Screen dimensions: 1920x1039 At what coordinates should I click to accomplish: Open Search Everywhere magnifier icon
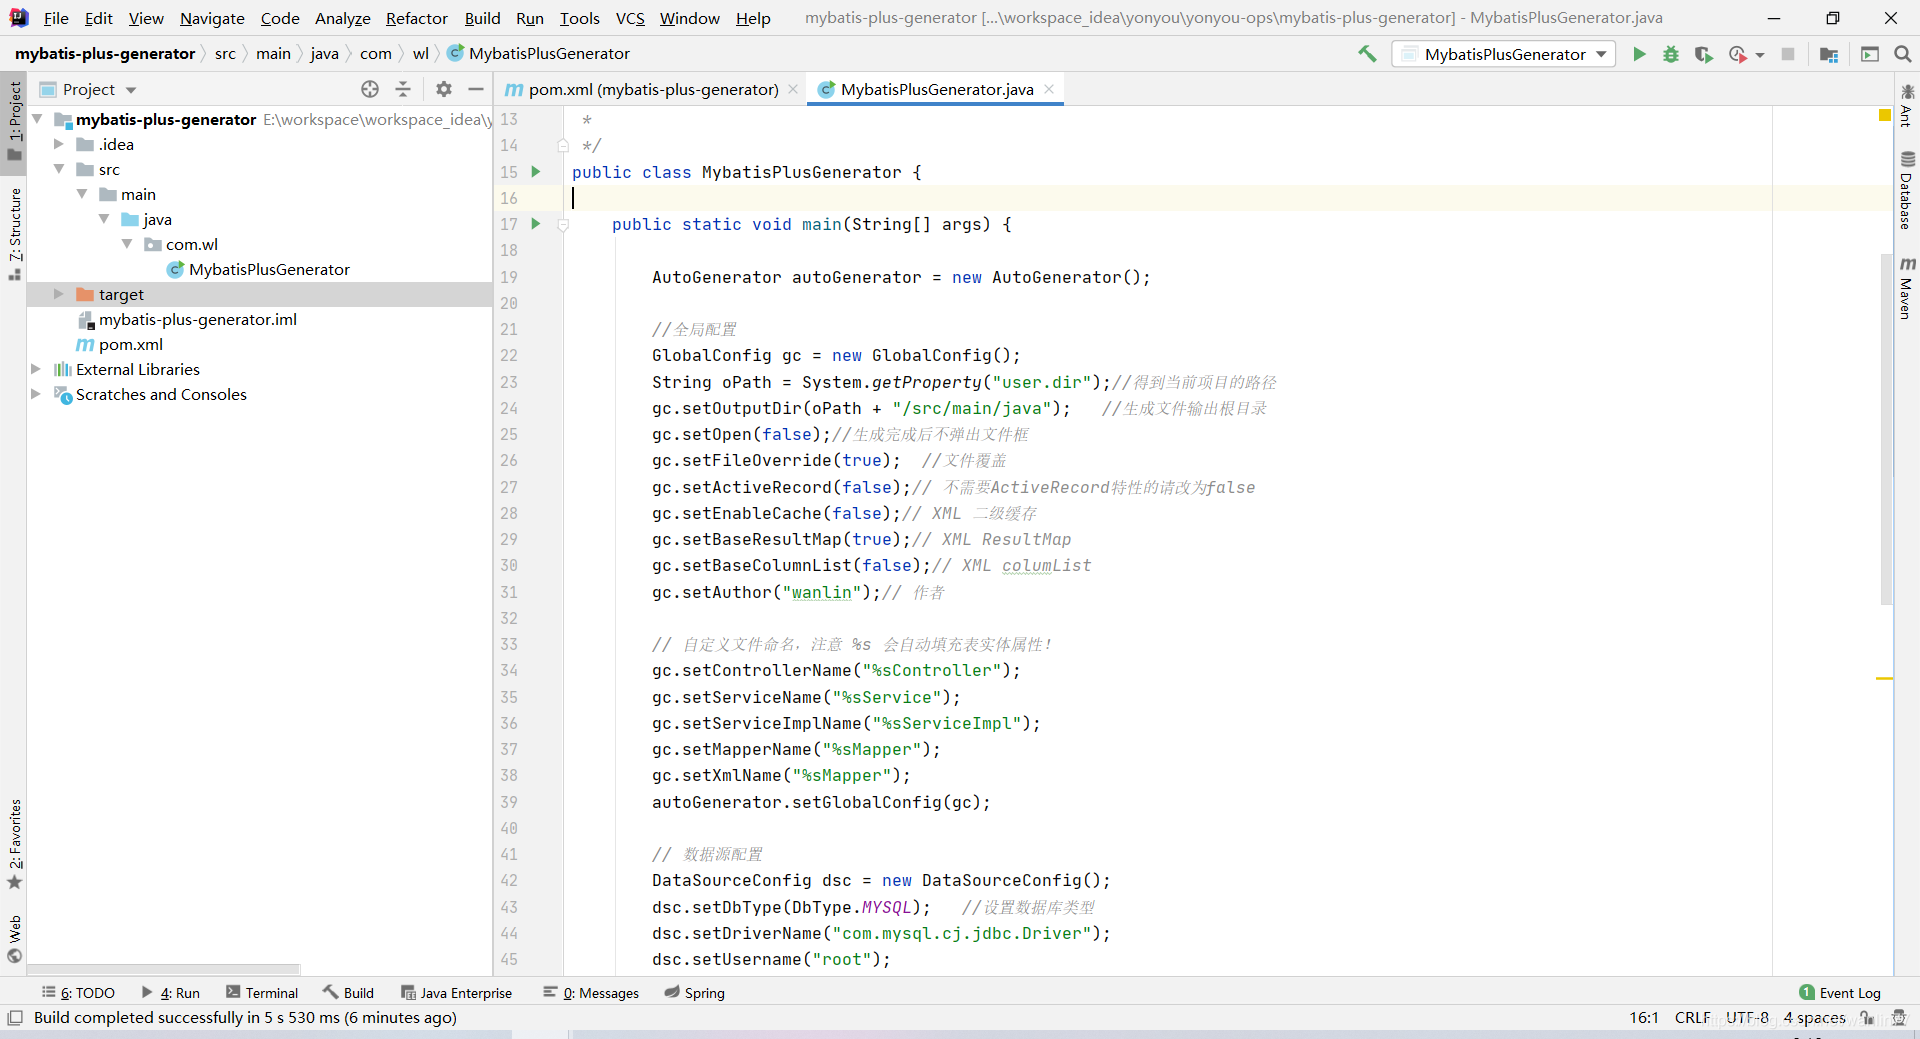[1903, 54]
